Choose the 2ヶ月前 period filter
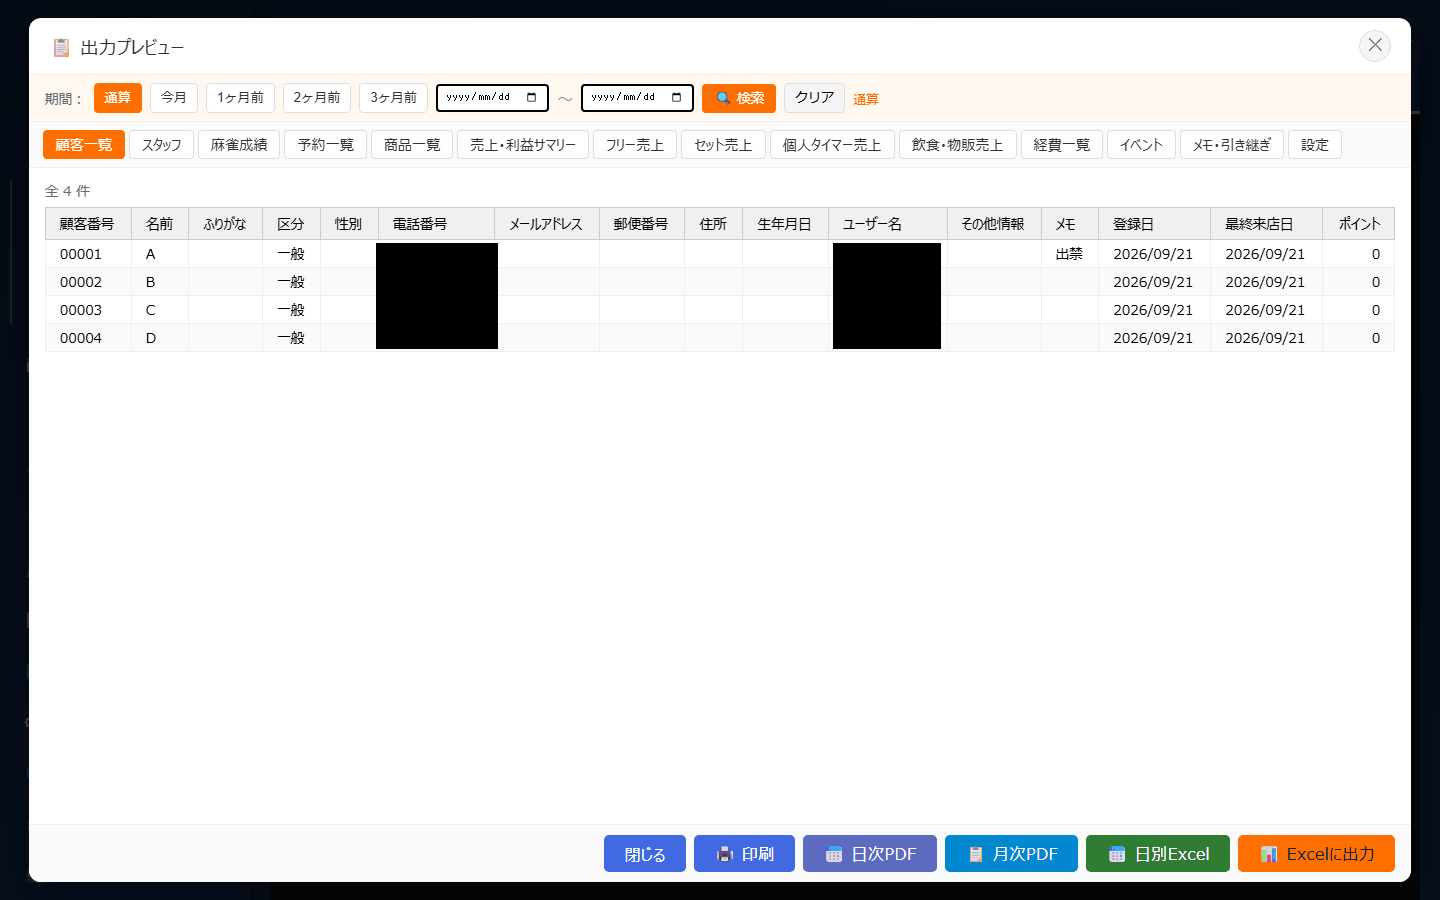This screenshot has height=900, width=1440. click(x=317, y=98)
